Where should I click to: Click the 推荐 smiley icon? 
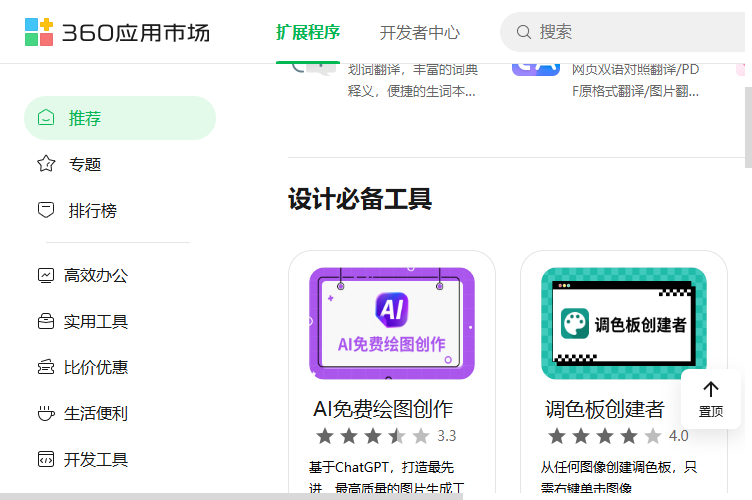click(x=46, y=117)
